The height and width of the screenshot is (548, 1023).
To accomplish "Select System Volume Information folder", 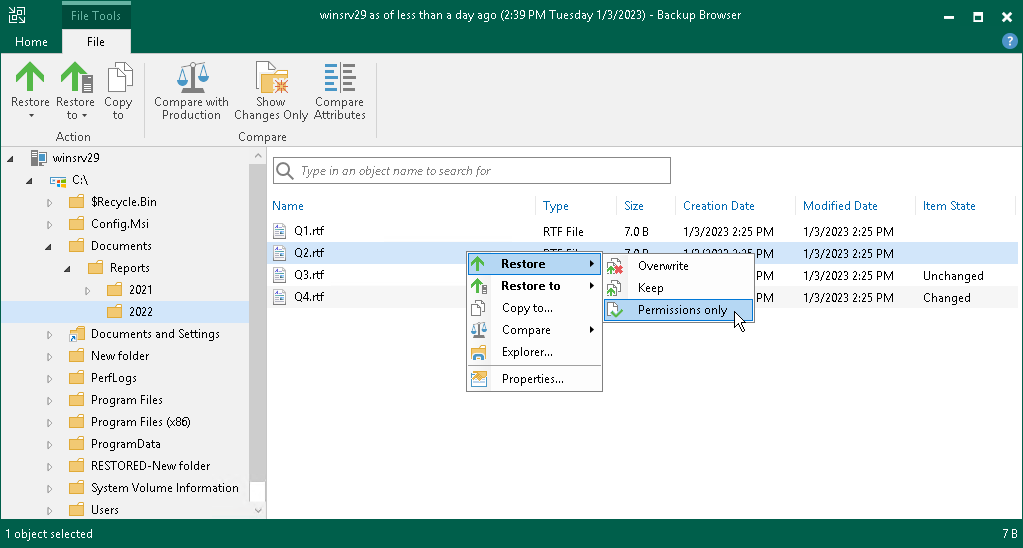I will (x=164, y=488).
